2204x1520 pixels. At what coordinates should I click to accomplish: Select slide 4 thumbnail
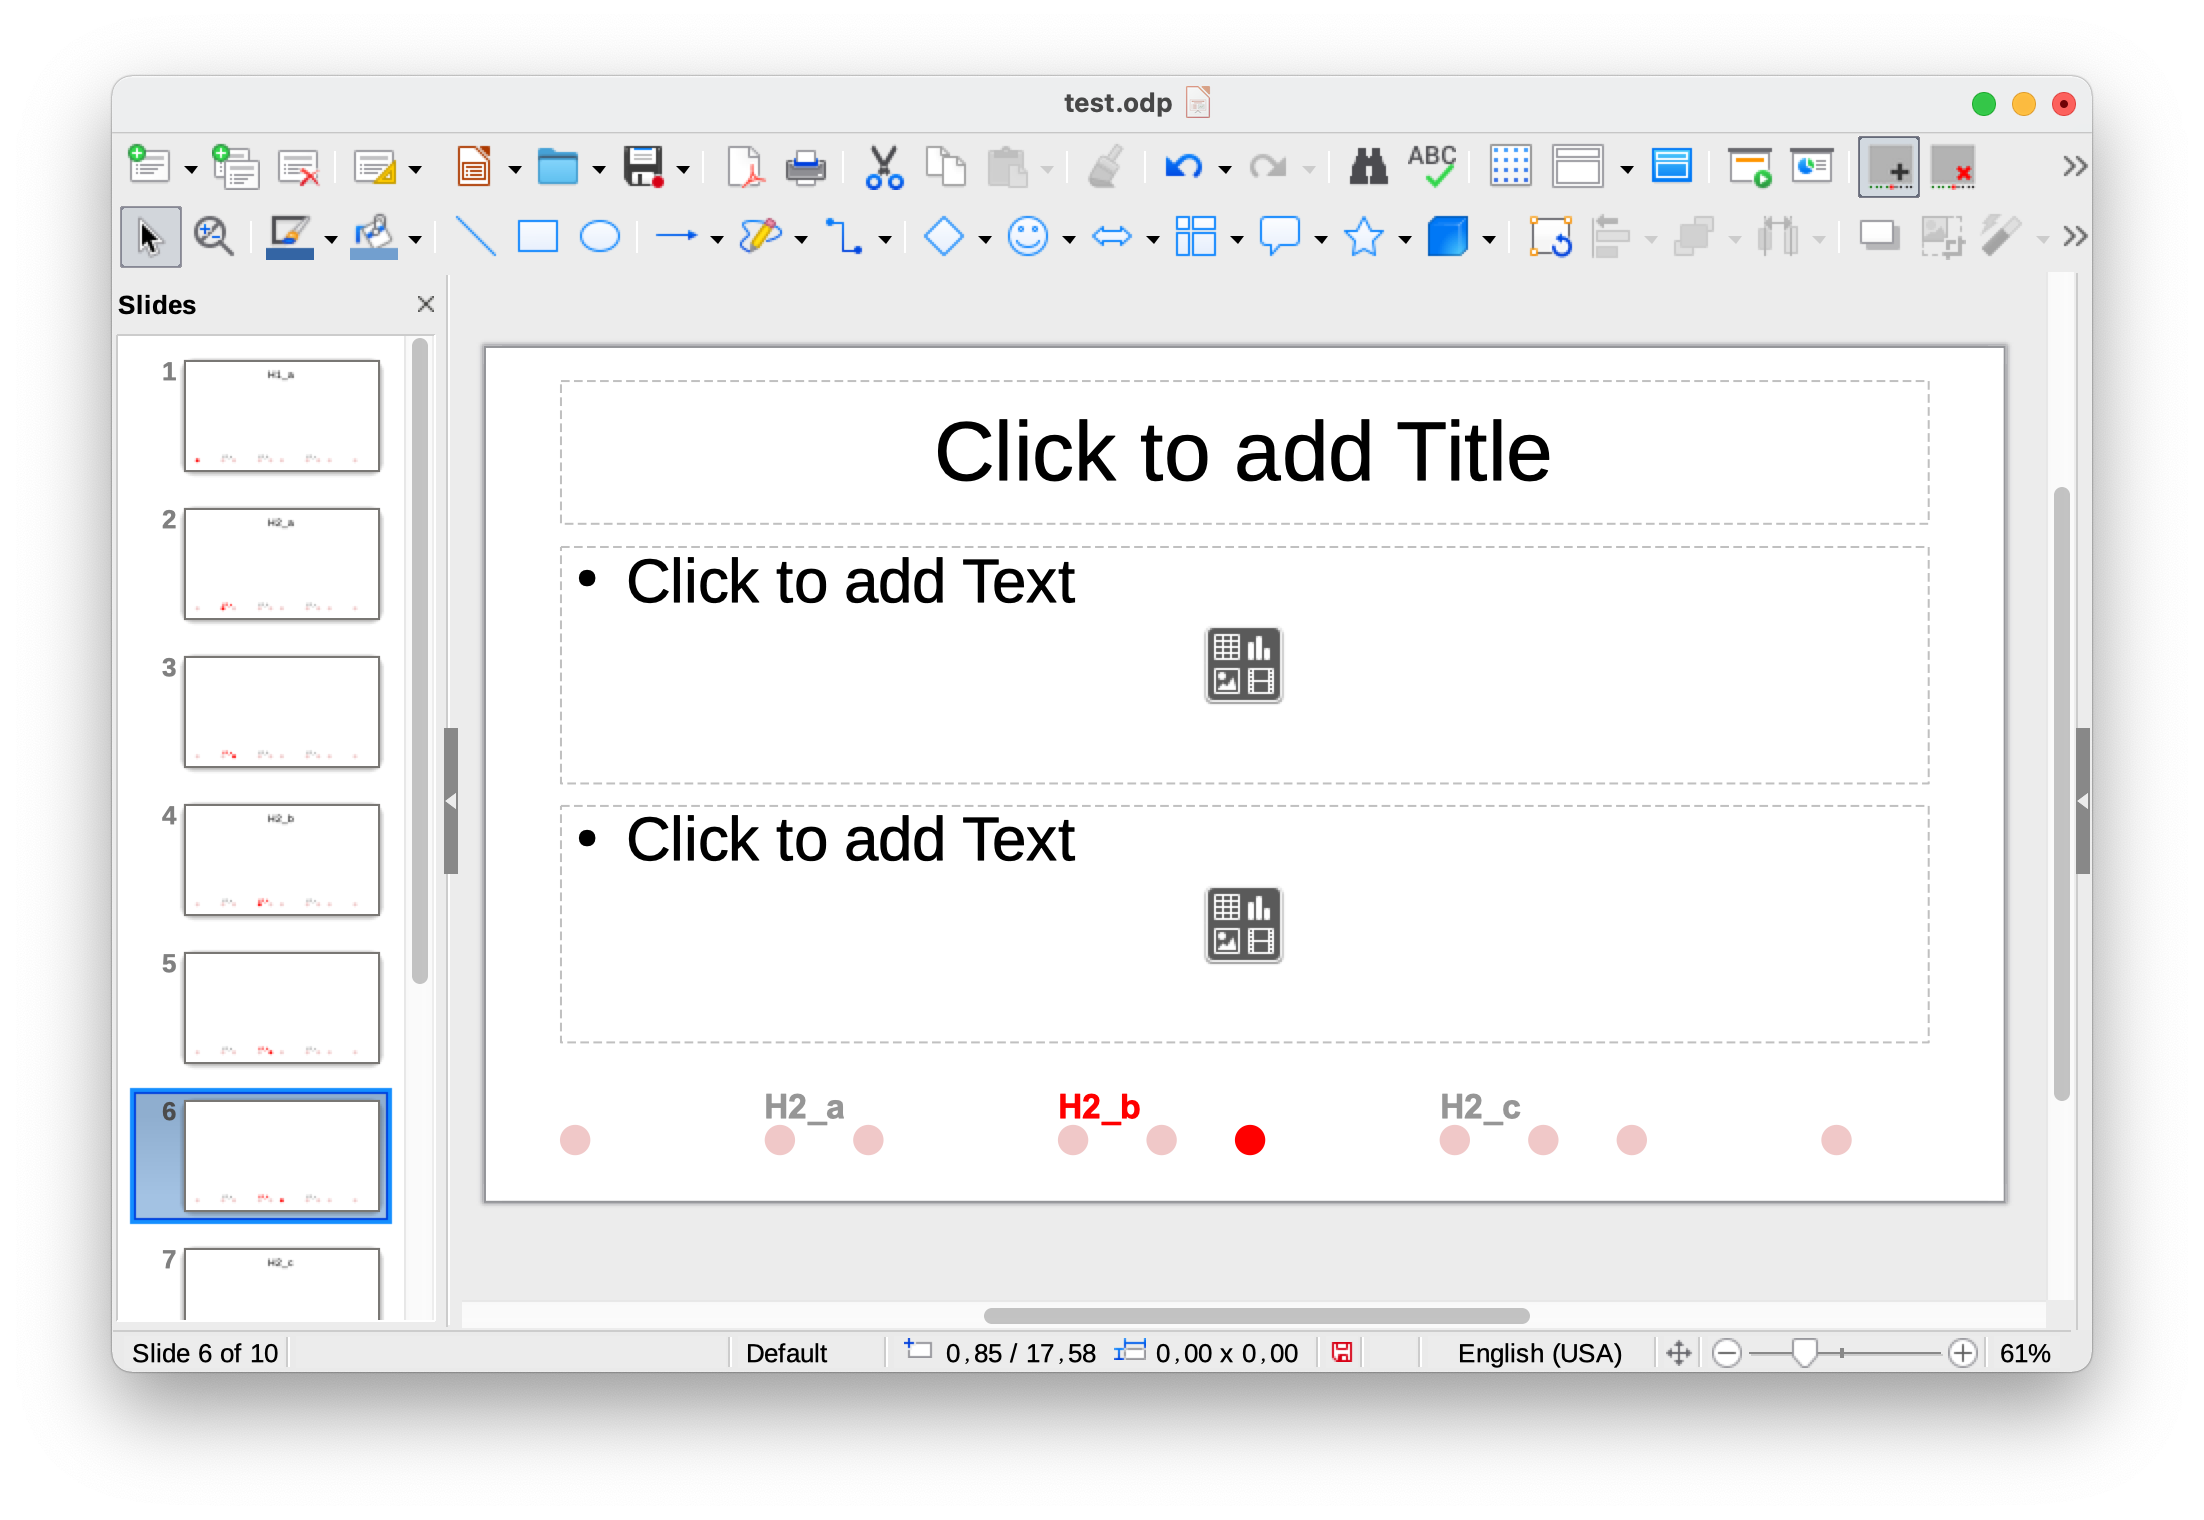coord(282,859)
